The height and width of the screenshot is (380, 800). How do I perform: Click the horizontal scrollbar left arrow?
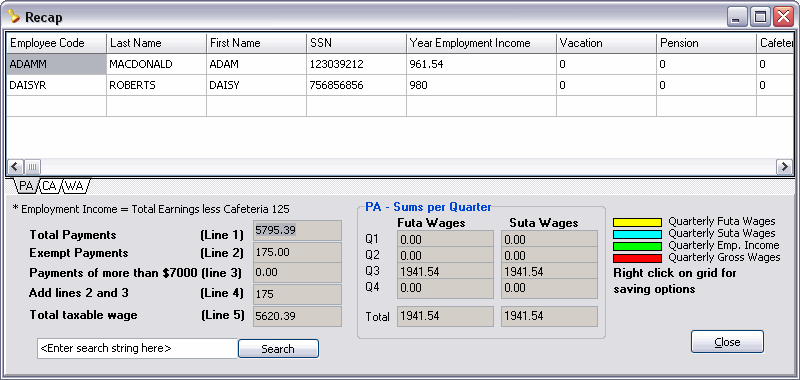tap(15, 166)
